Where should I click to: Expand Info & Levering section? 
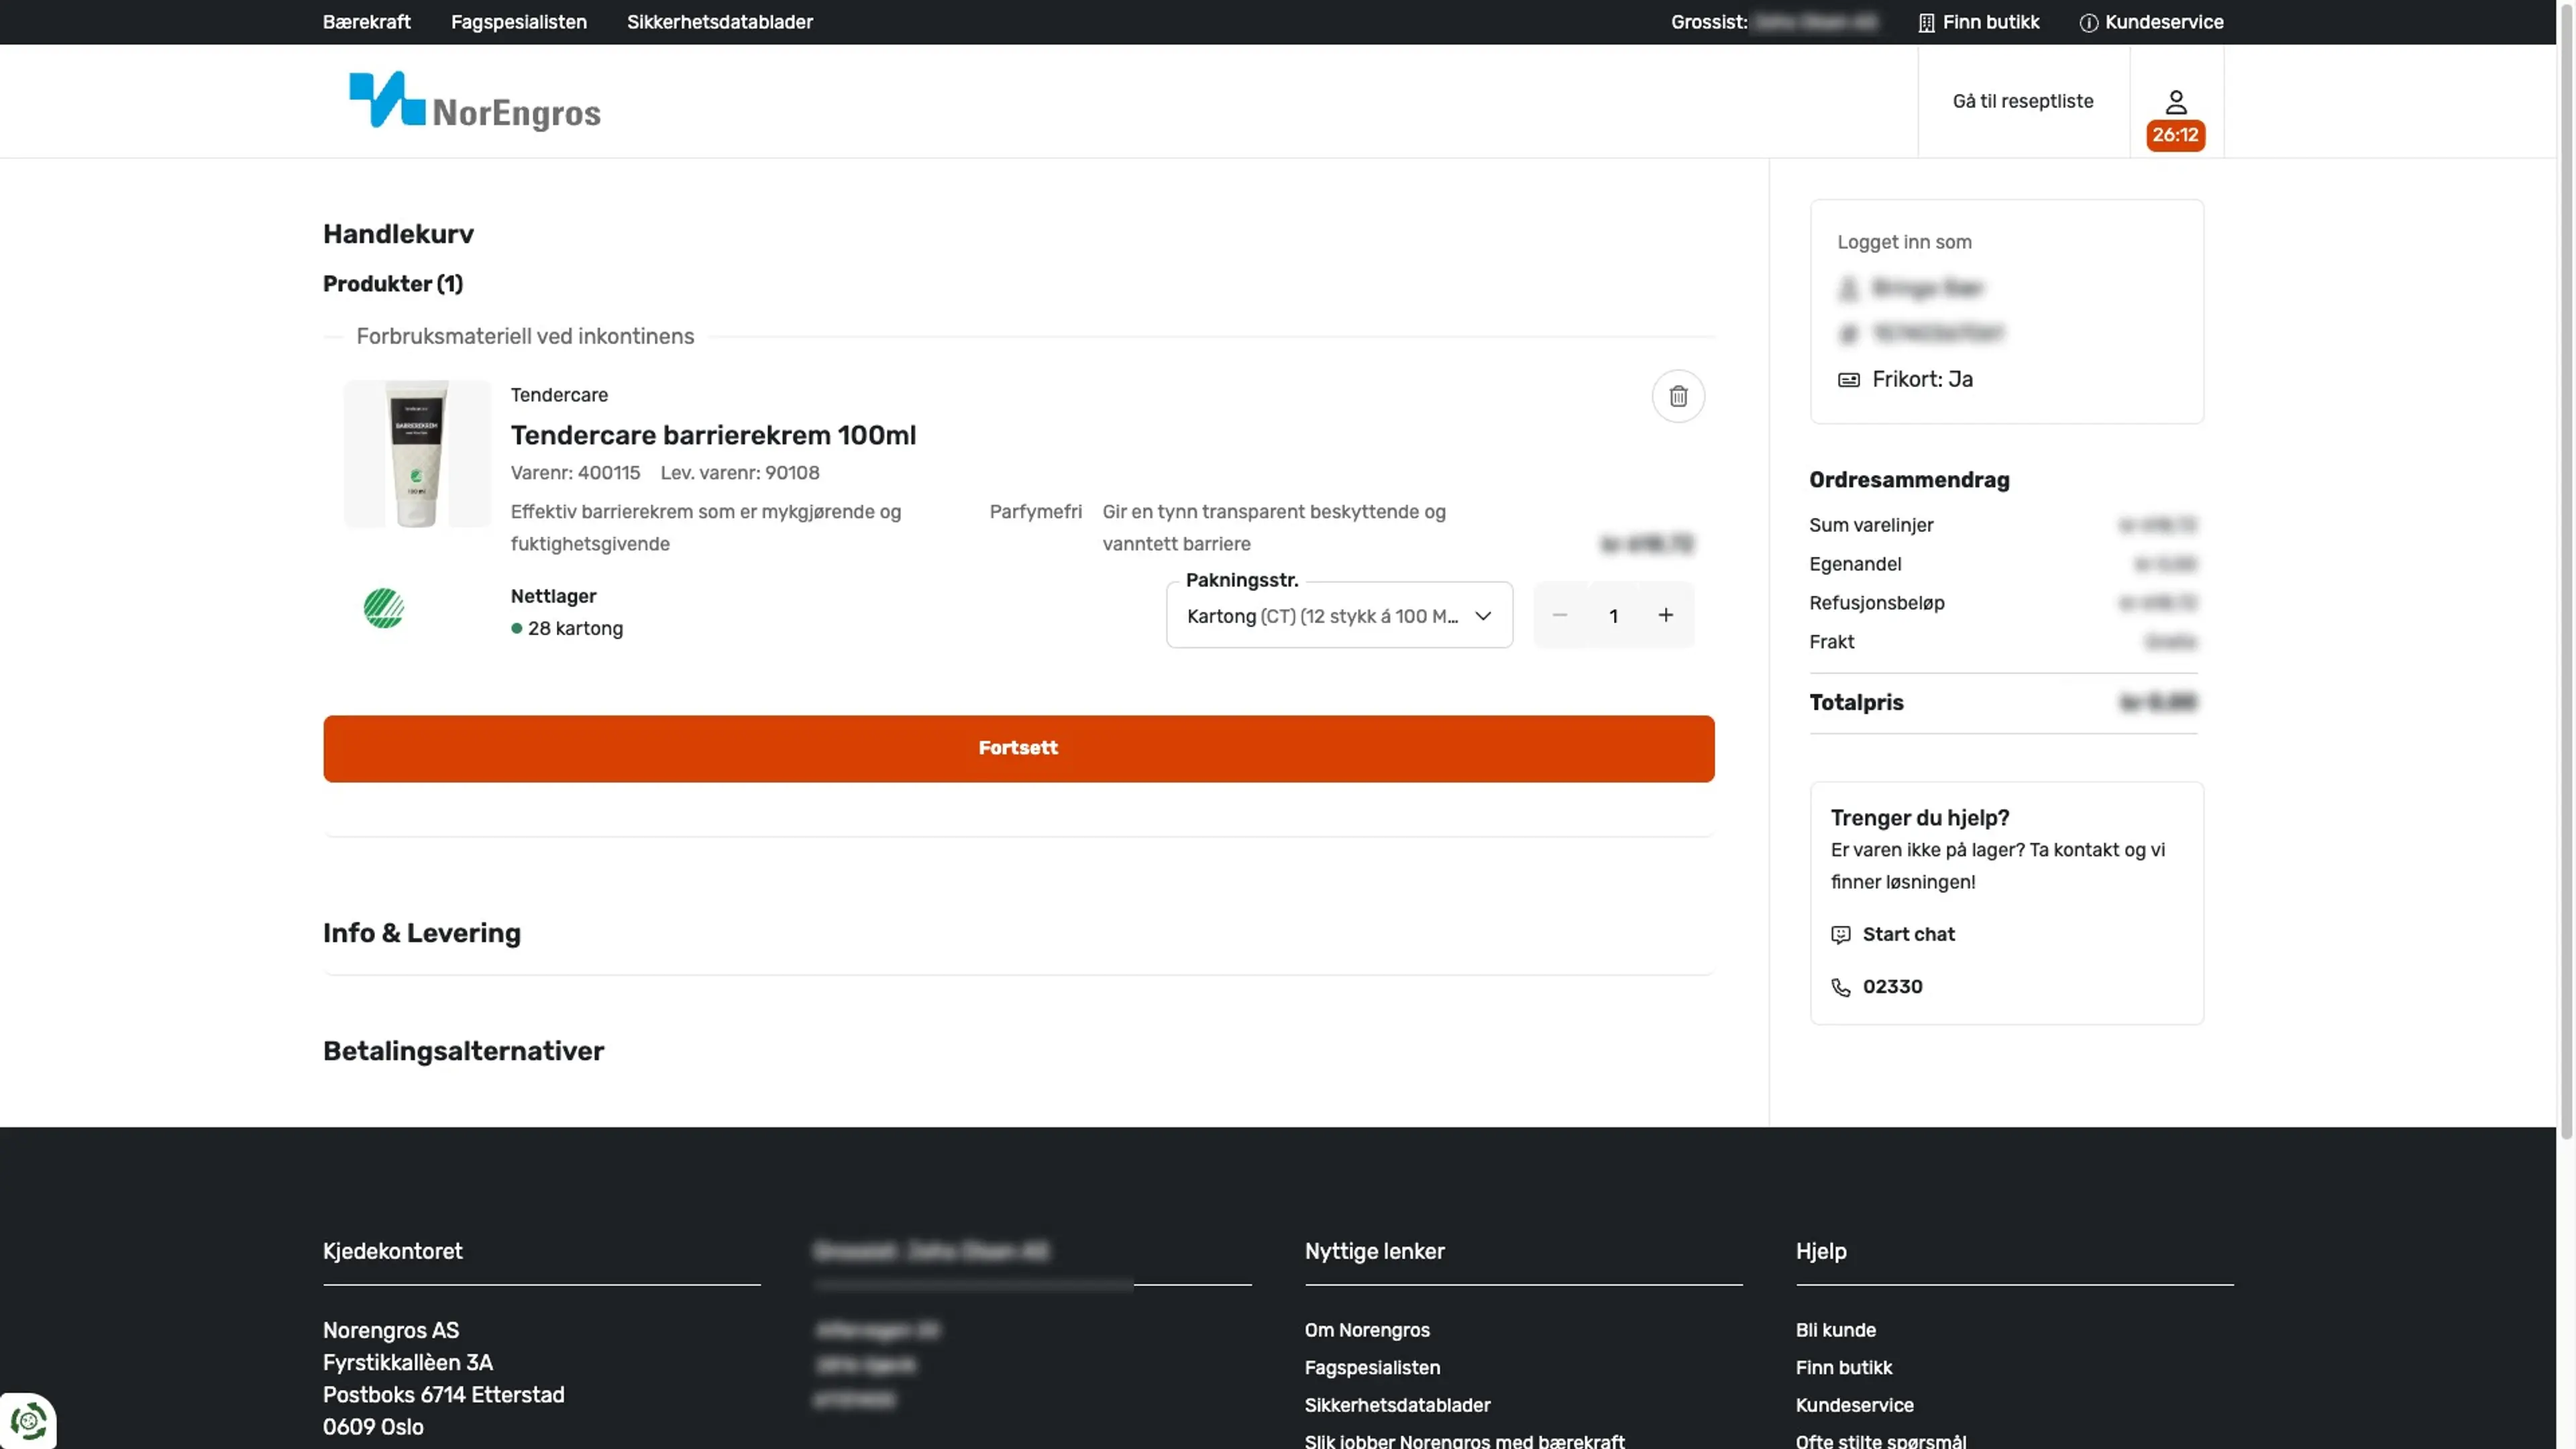point(421,933)
